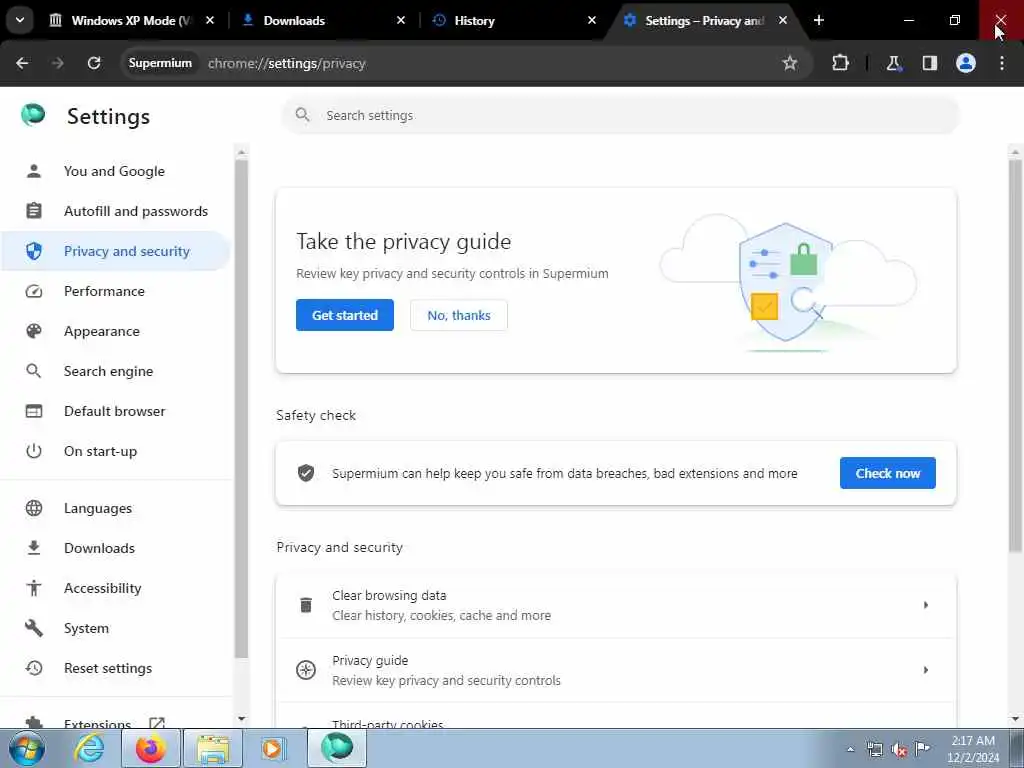Click the Search settings field
Image resolution: width=1024 pixels, height=768 pixels.
tap(620, 116)
